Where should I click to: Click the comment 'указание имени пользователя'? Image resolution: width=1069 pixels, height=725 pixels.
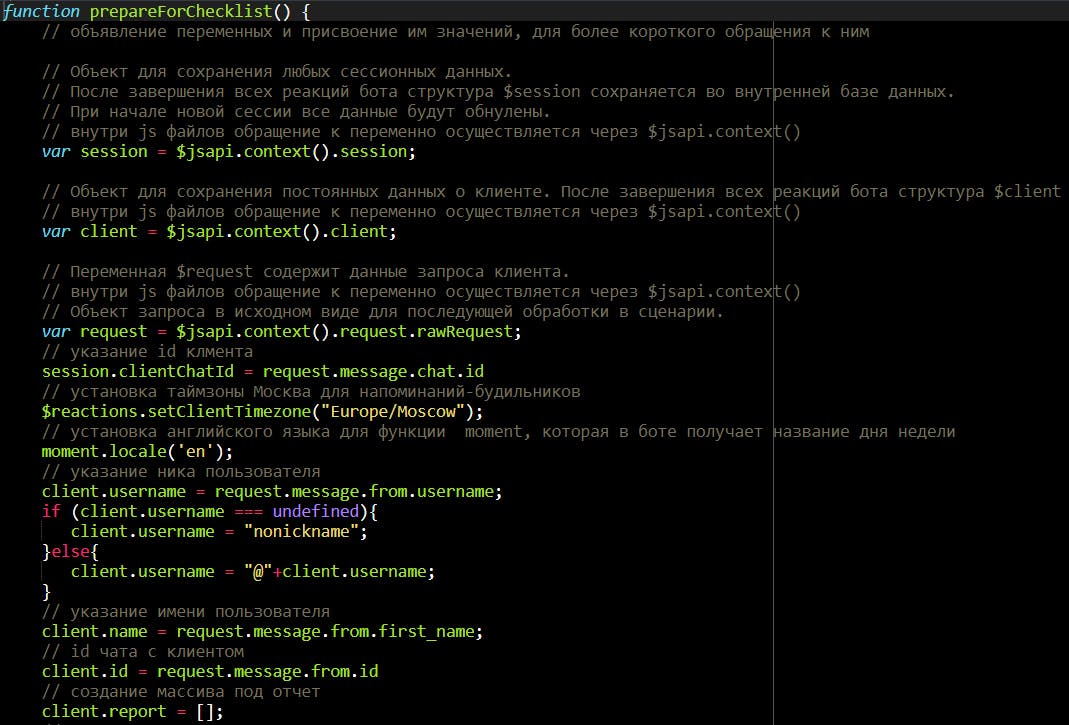pyautogui.click(x=185, y=612)
